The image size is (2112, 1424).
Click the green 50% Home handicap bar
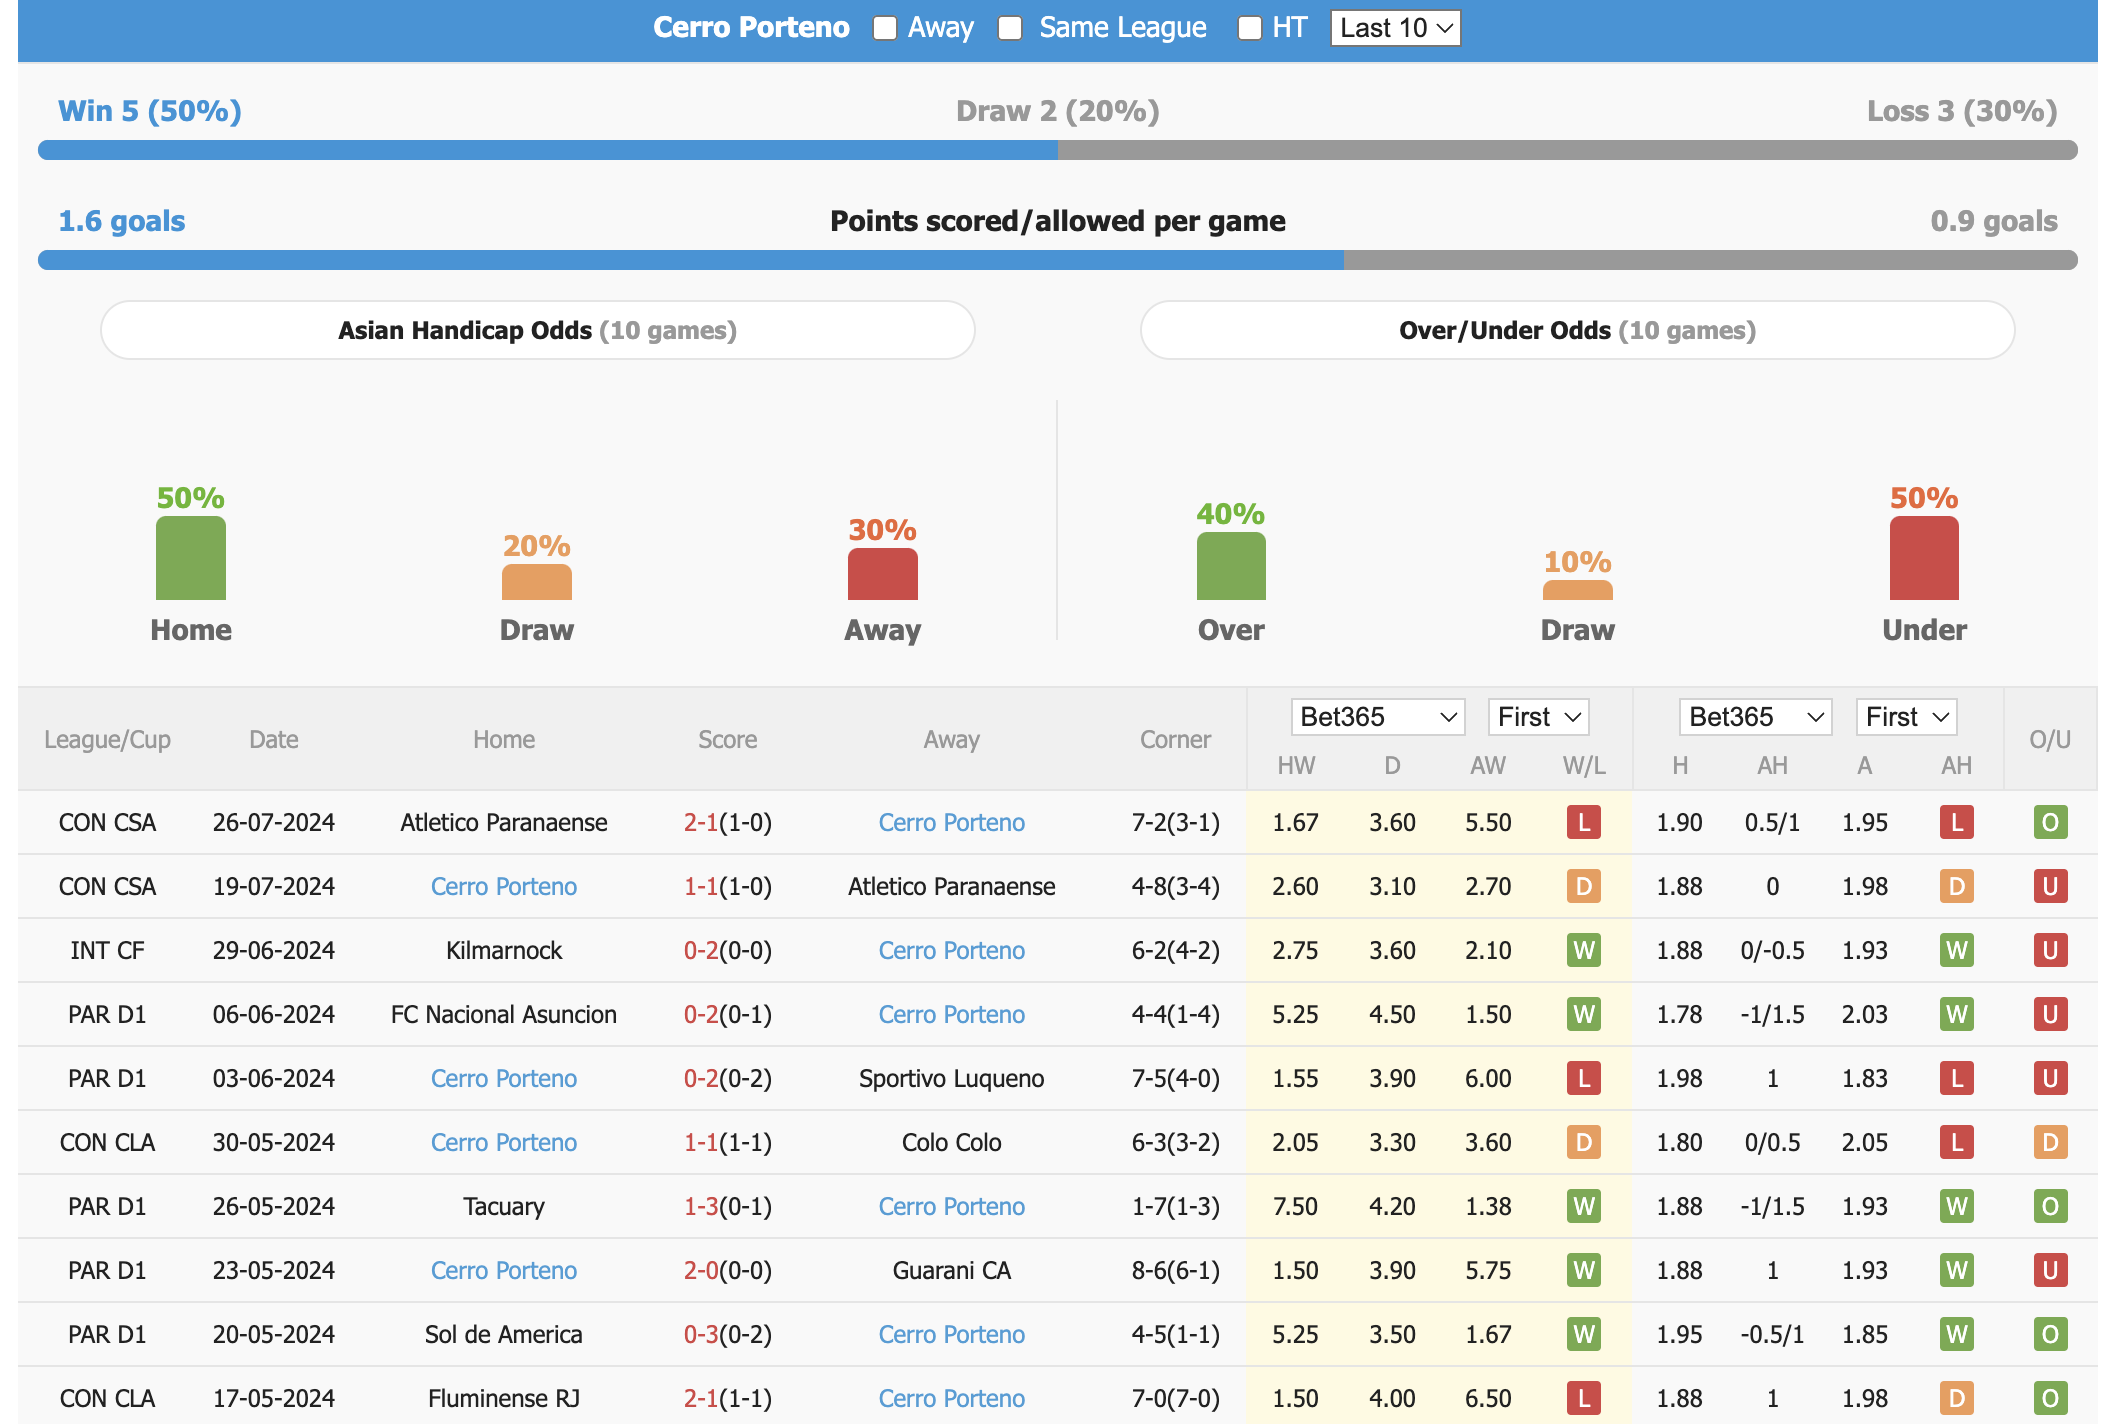click(191, 558)
